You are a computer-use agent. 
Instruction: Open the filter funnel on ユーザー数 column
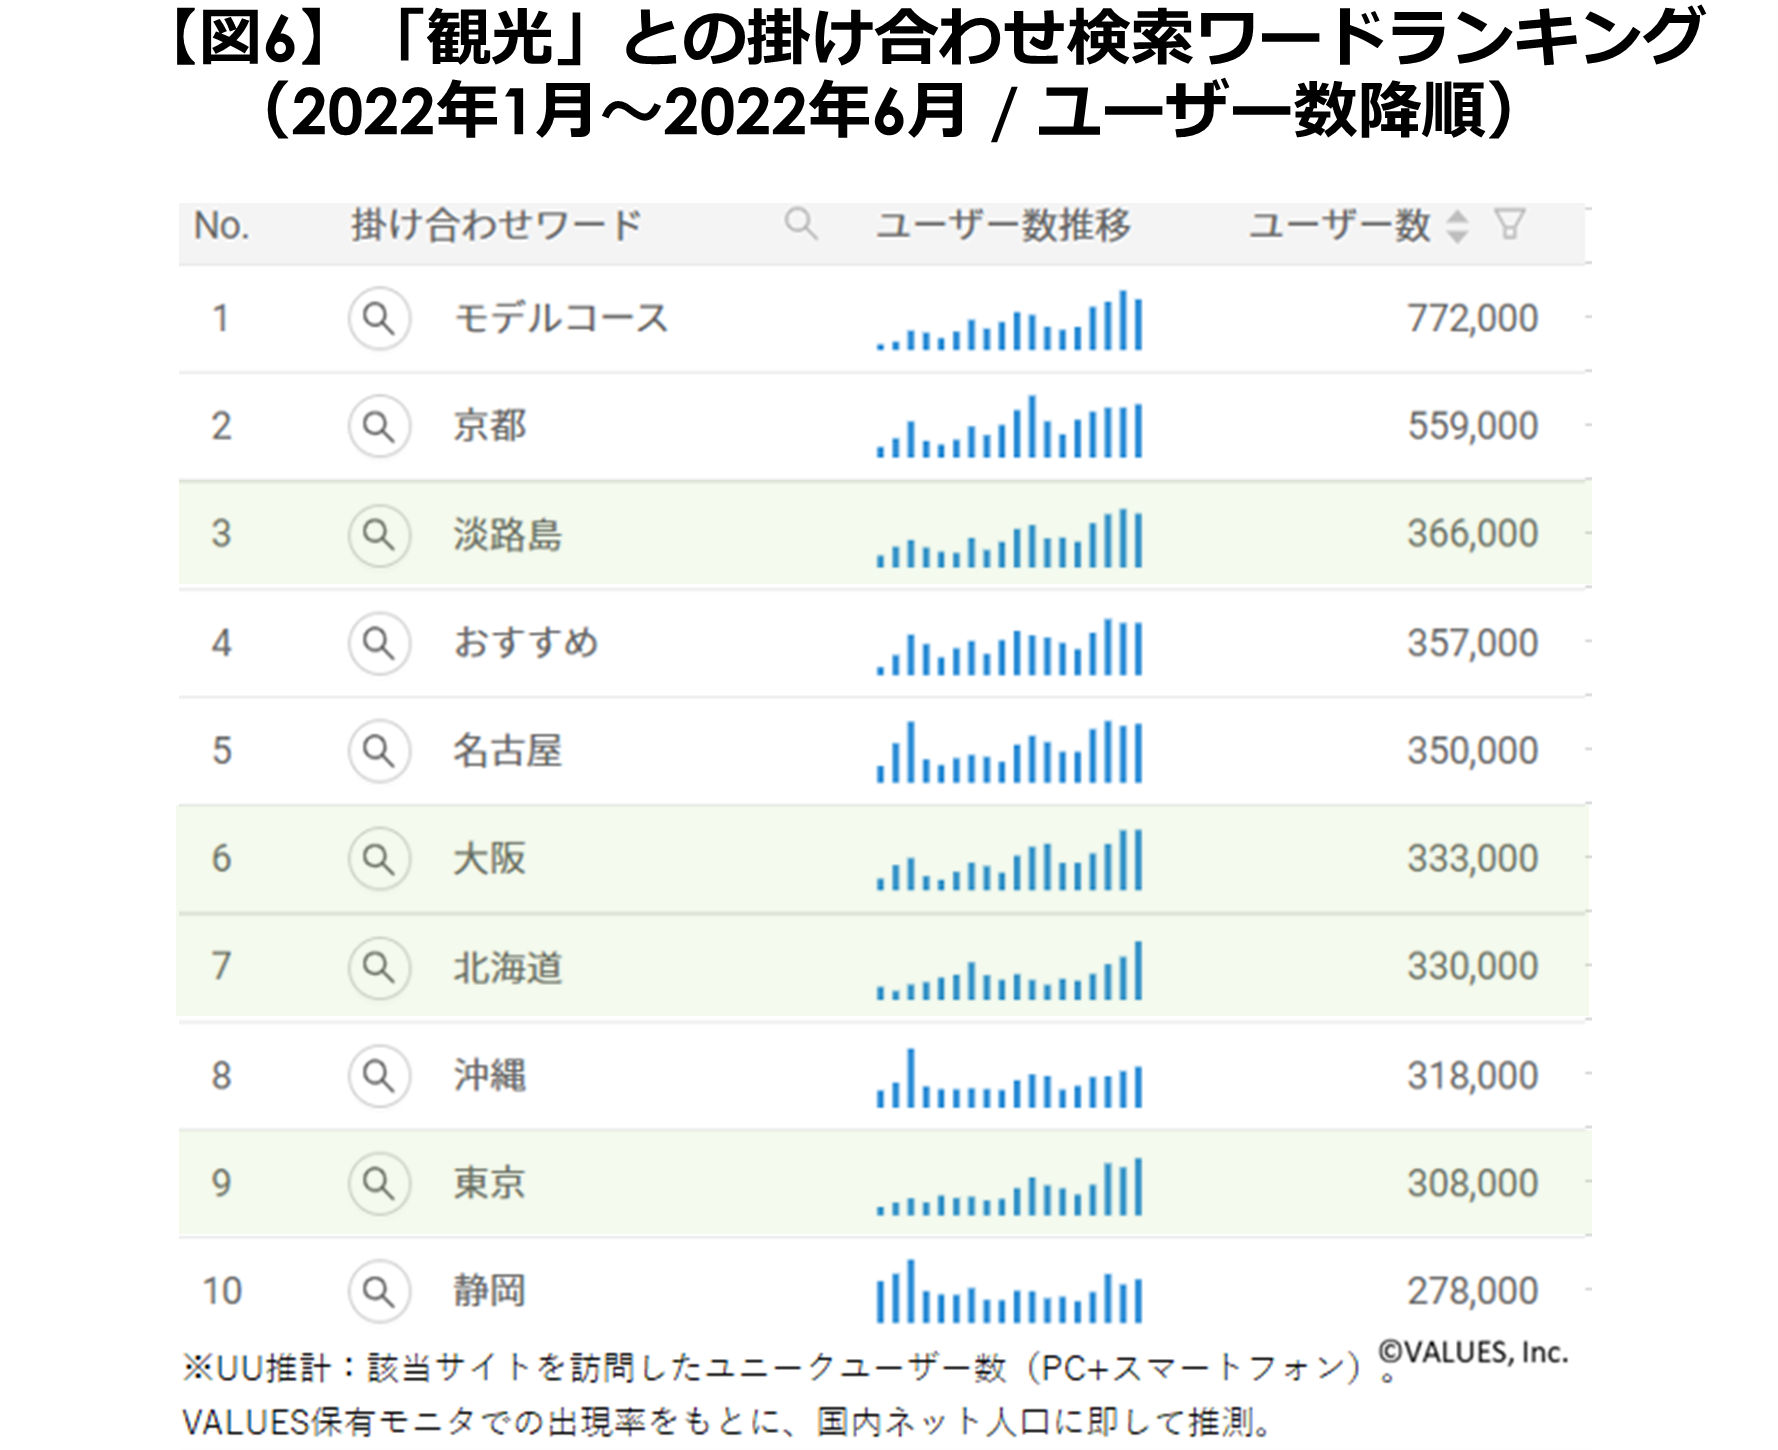1510,224
